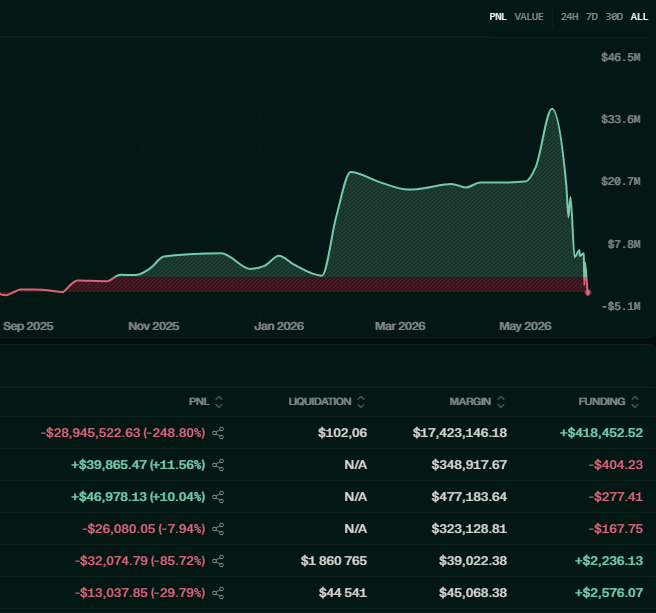Click the +$2,576.07 funding value
The image size is (656, 613).
609,593
